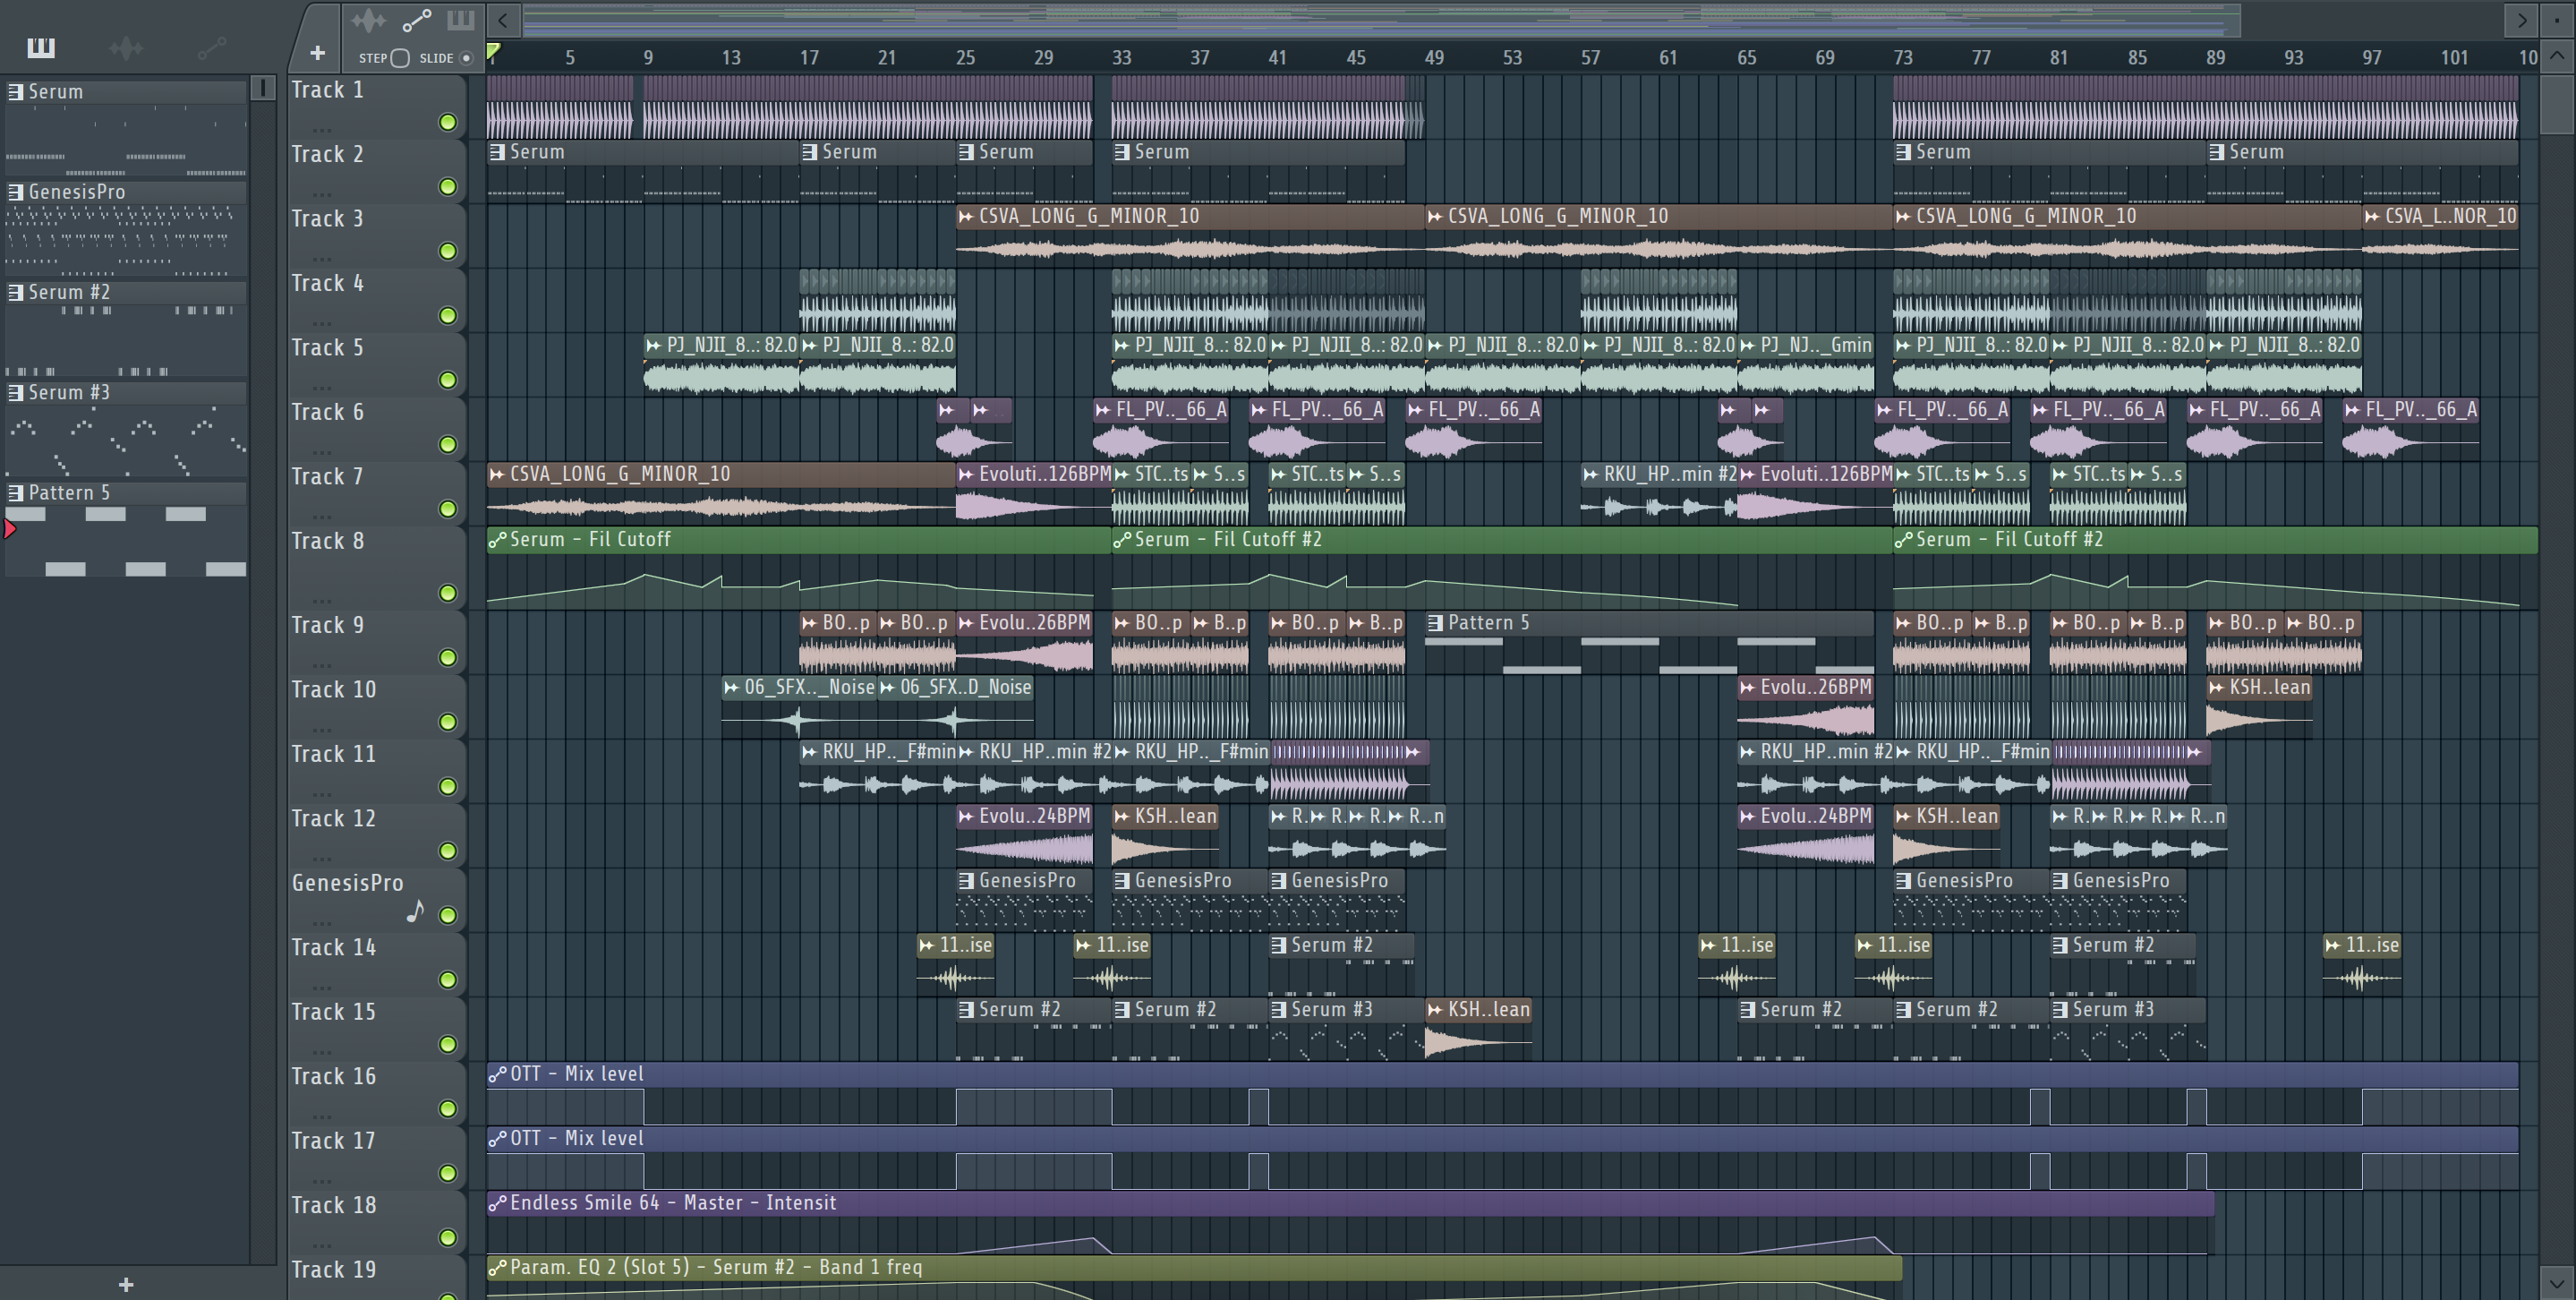
Task: Open clip menu of Serum #3 clip at bar 41
Action: [x=1278, y=1010]
